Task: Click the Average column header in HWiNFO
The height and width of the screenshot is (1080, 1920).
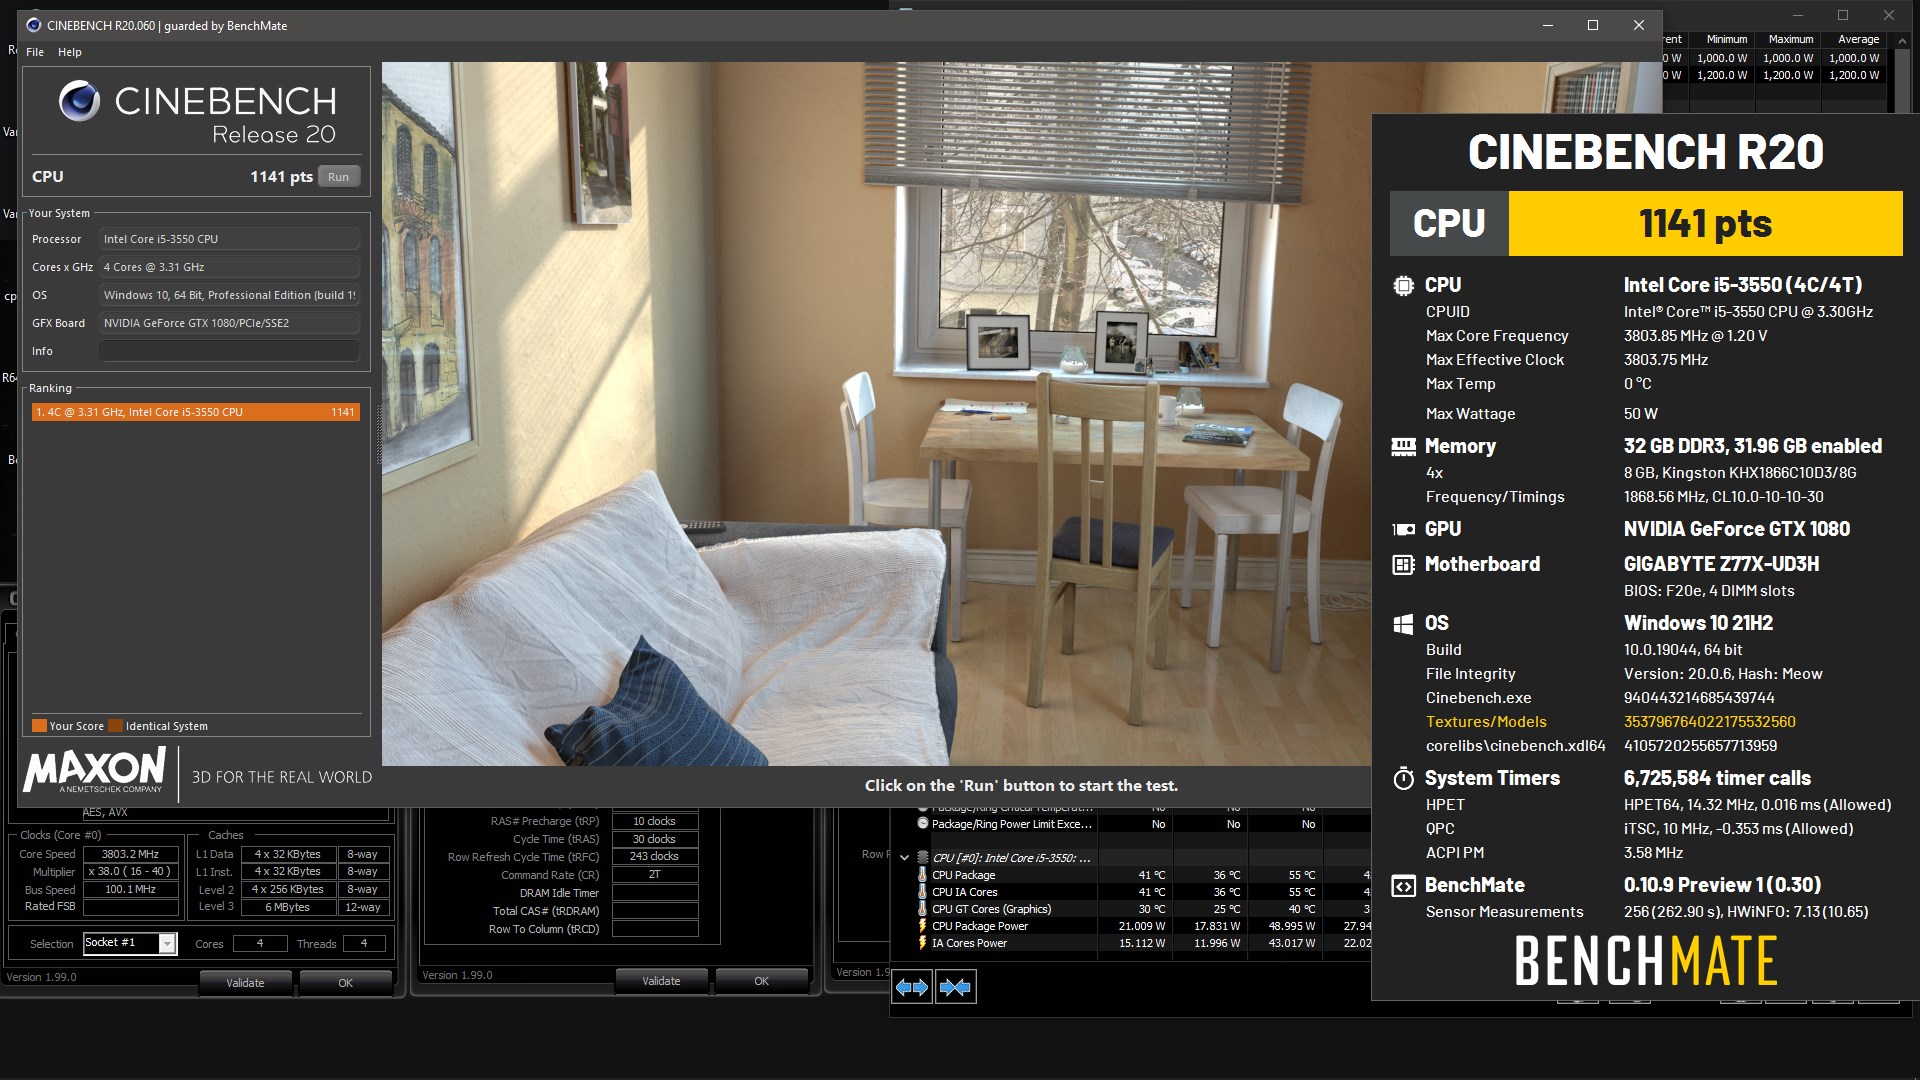Action: (x=1858, y=40)
